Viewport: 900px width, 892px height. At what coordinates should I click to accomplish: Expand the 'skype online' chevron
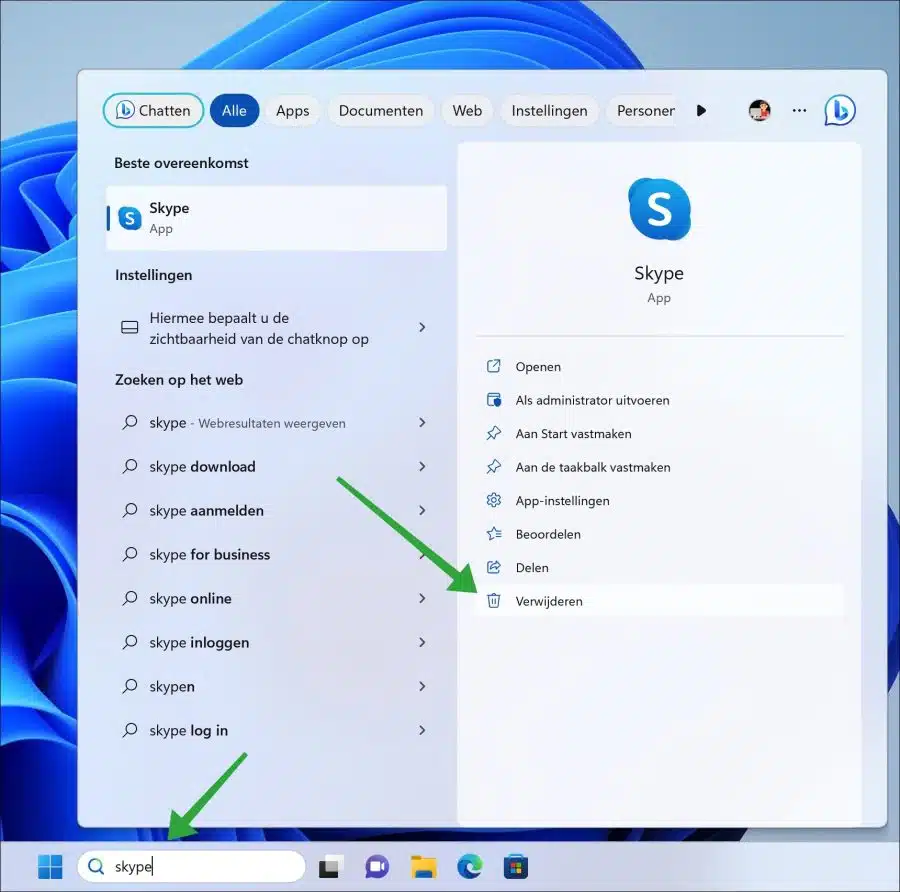pos(422,598)
